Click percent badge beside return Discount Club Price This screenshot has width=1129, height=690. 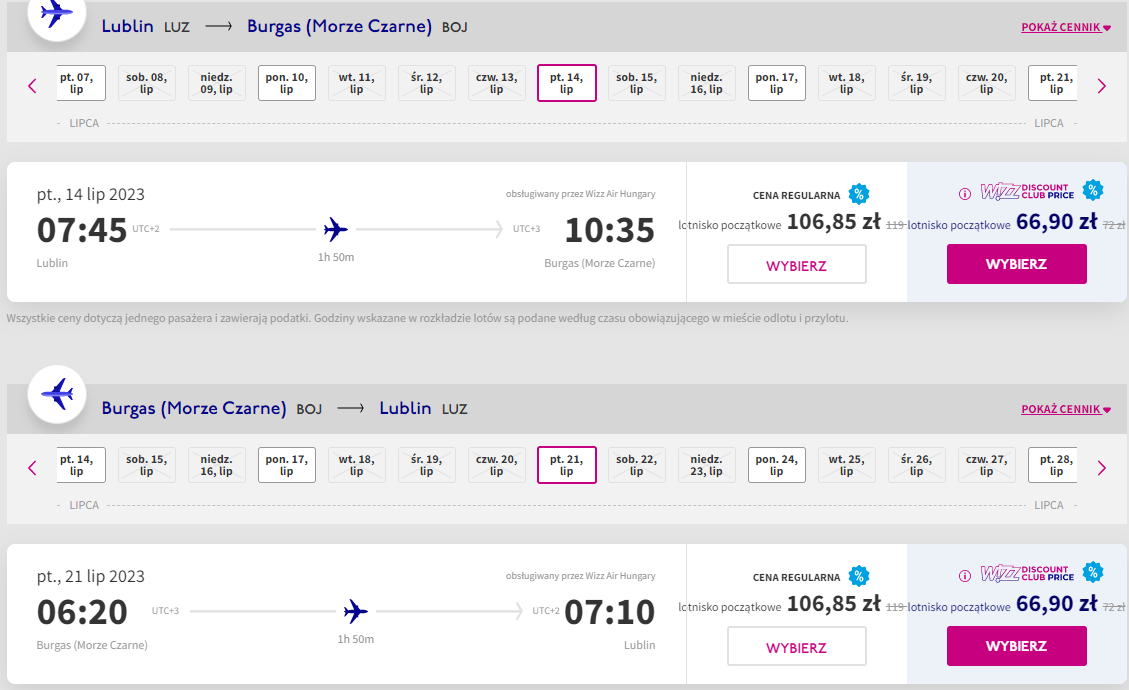[1093, 572]
